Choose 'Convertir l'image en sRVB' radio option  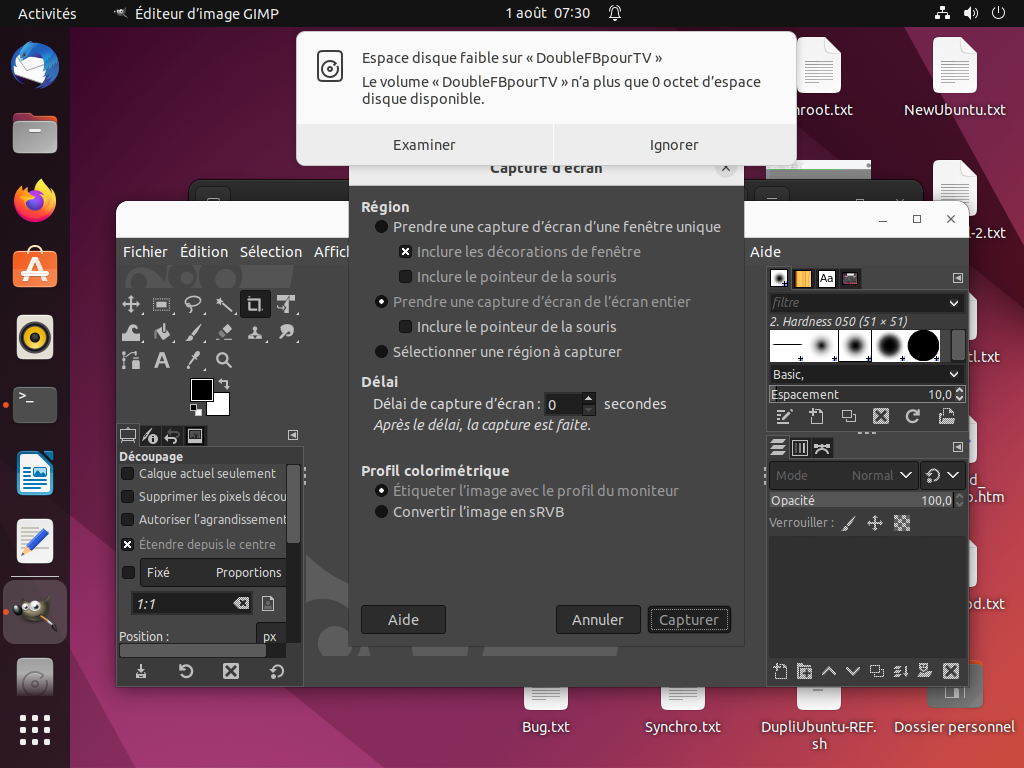[x=382, y=512]
